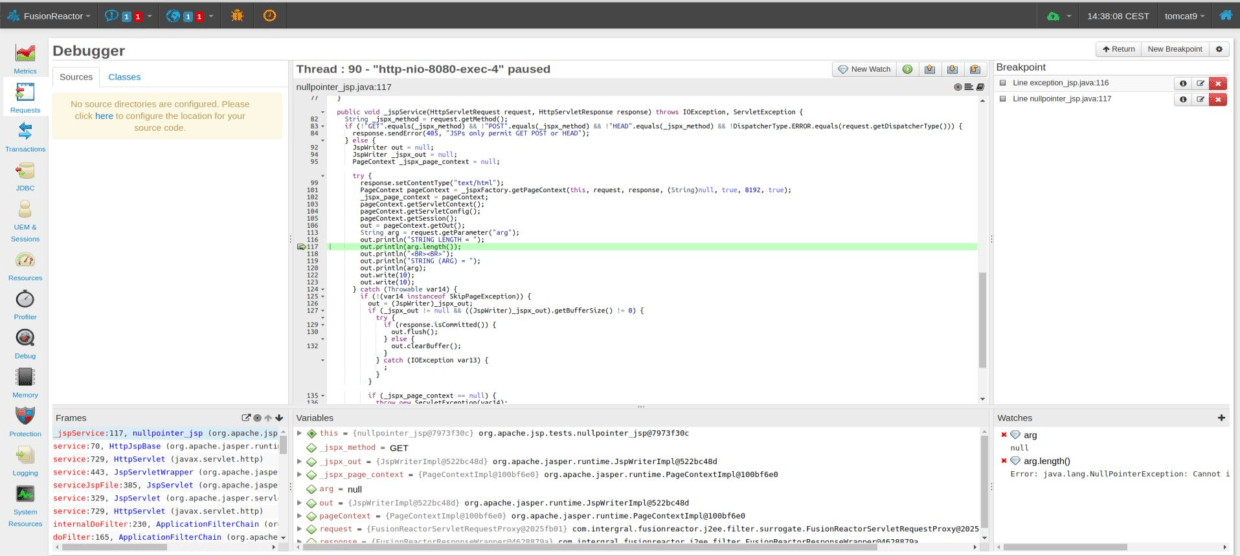This screenshot has width=1240, height=556.
Task: Open the Metrics sidebar section
Action: 25,57
